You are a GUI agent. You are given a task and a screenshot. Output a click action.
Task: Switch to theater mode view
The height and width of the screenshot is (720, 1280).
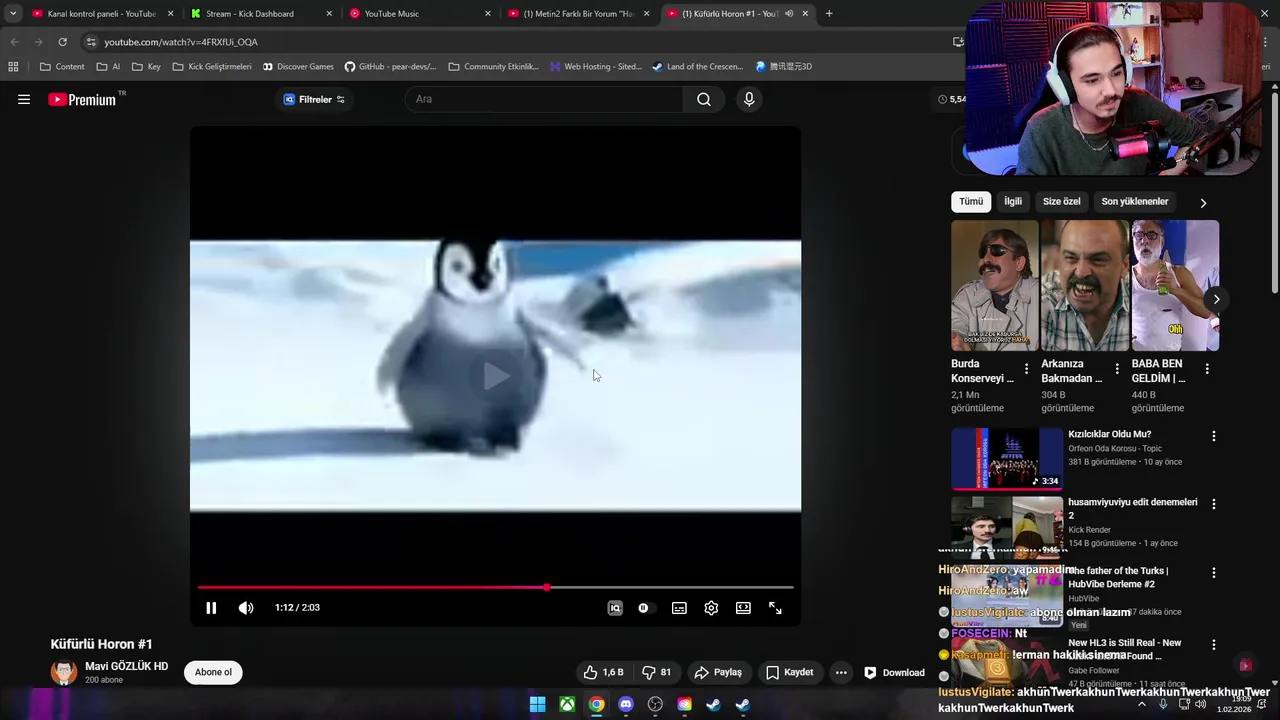(x=743, y=608)
